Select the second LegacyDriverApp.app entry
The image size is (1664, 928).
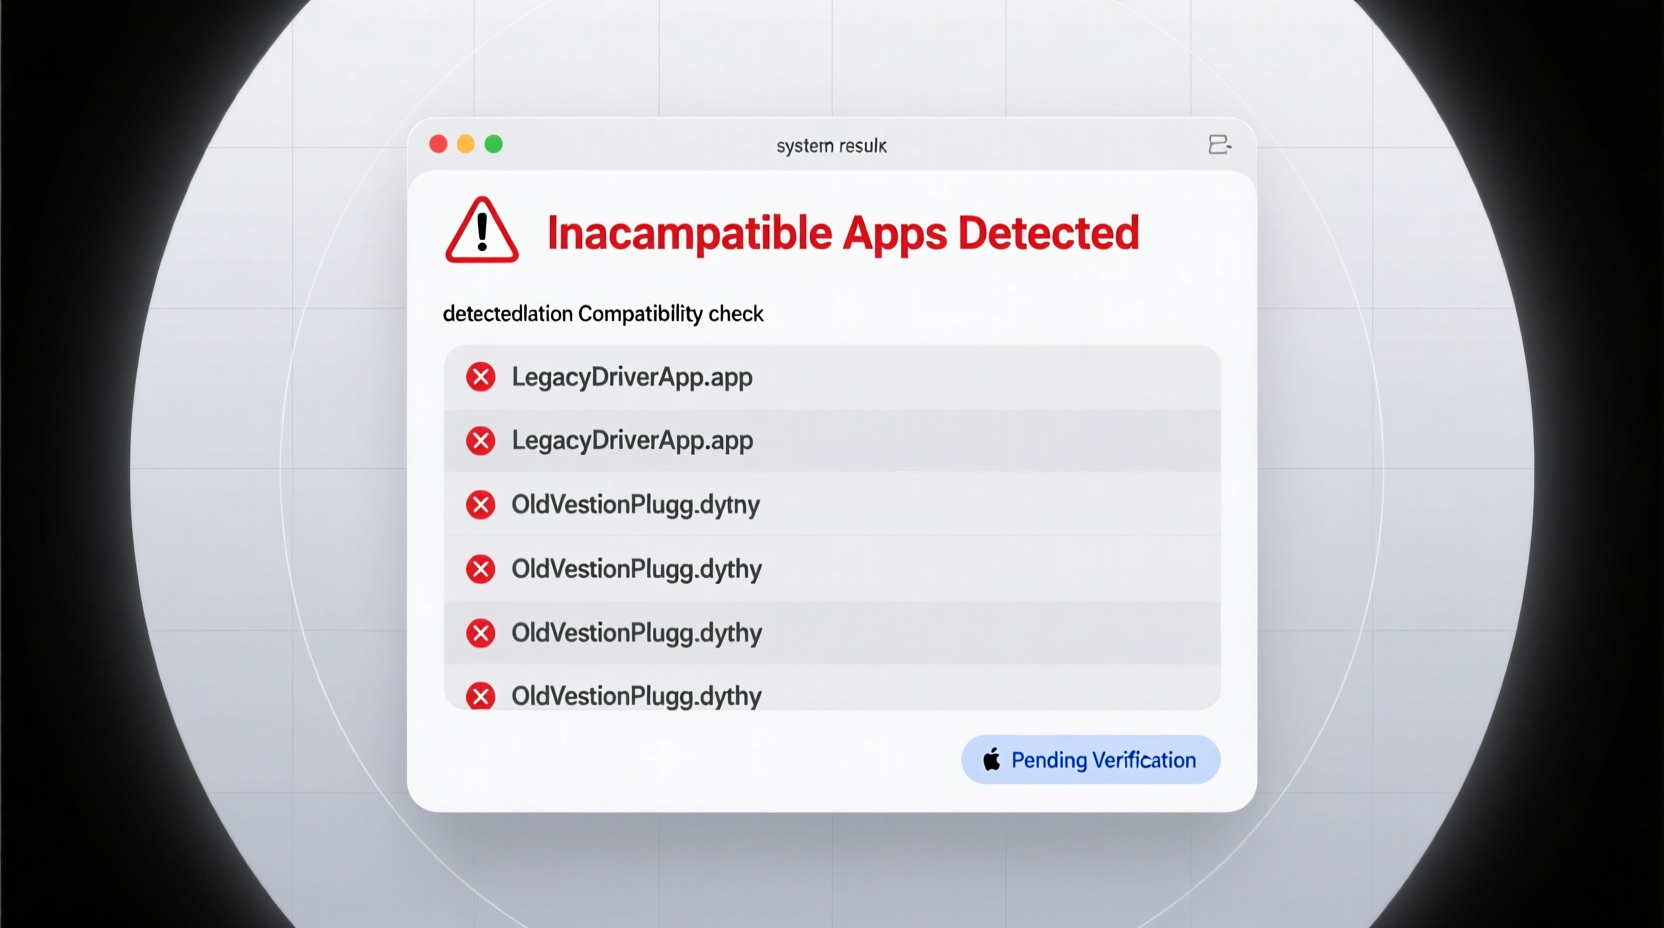[x=632, y=441]
